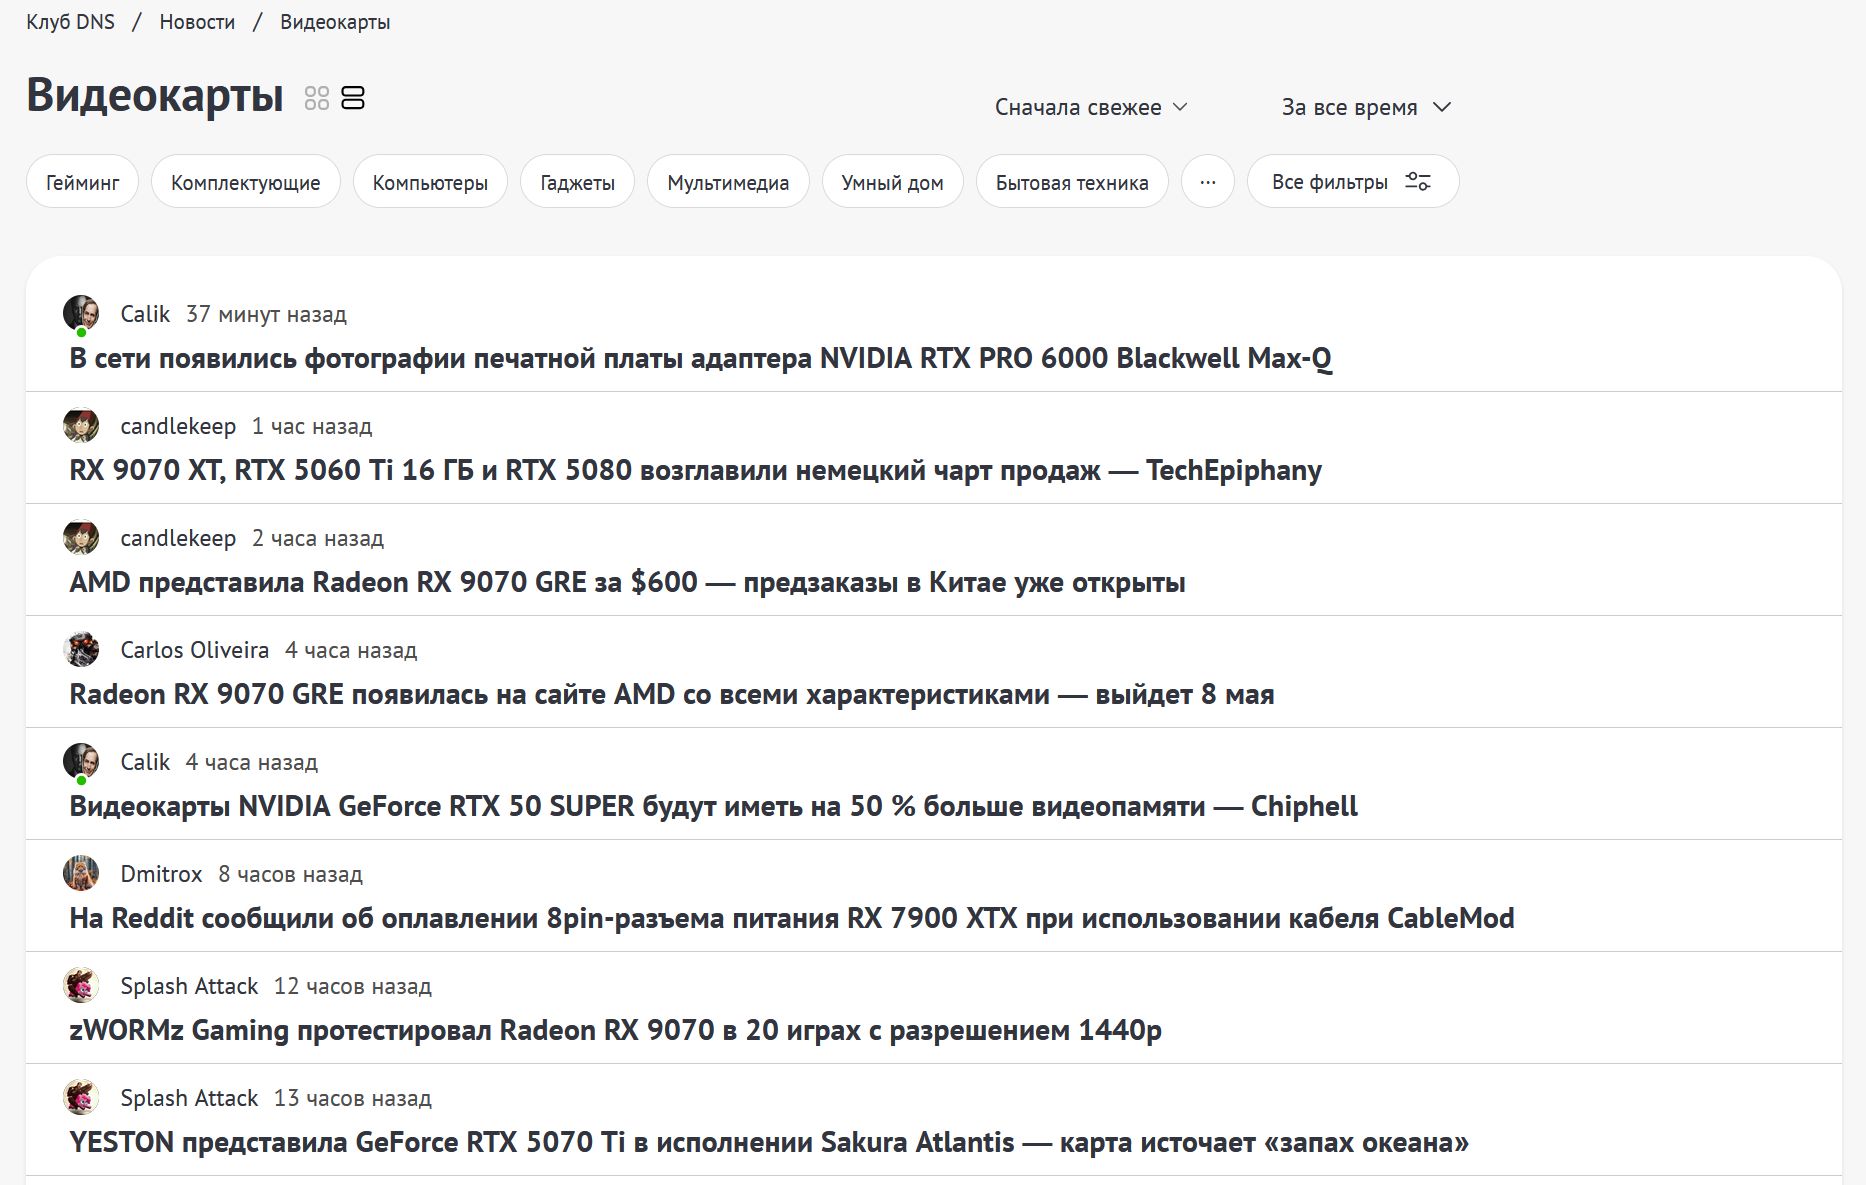Open Splash Attack profile name on the 13 часов post

point(189,1098)
